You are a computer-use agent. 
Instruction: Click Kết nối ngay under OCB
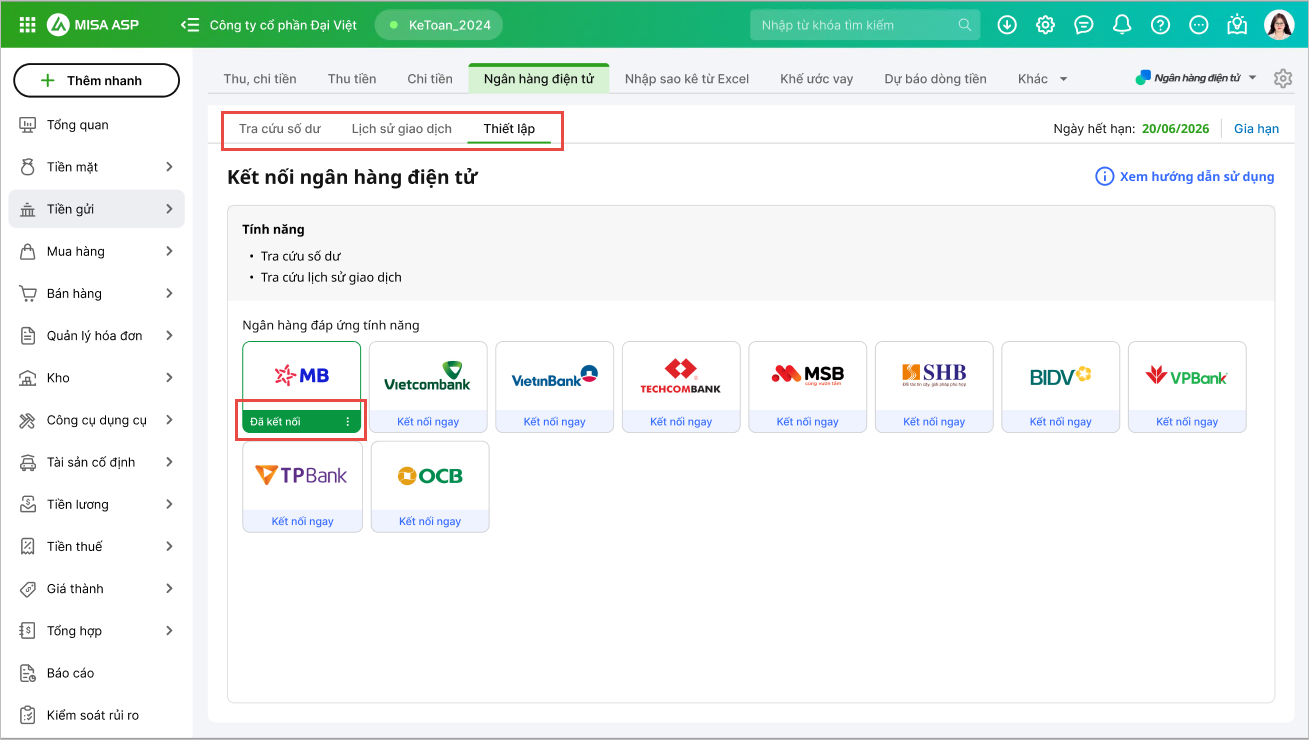430,522
